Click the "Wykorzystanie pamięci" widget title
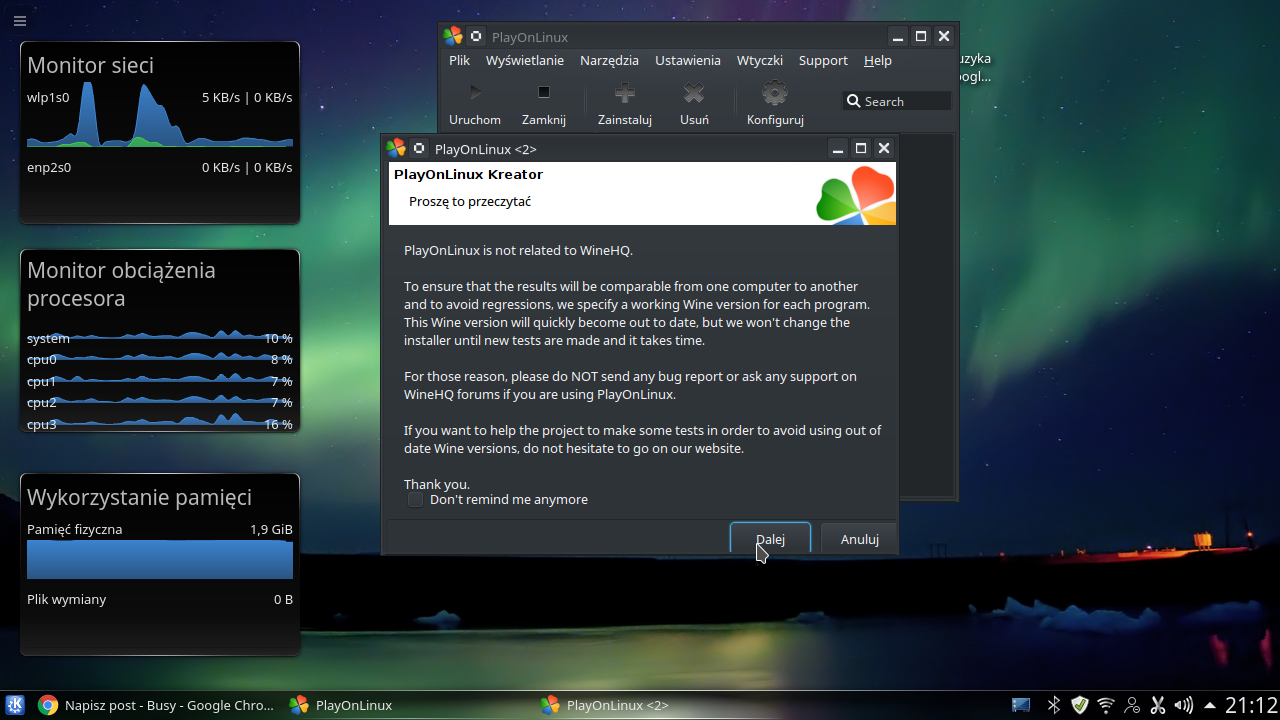 139,497
